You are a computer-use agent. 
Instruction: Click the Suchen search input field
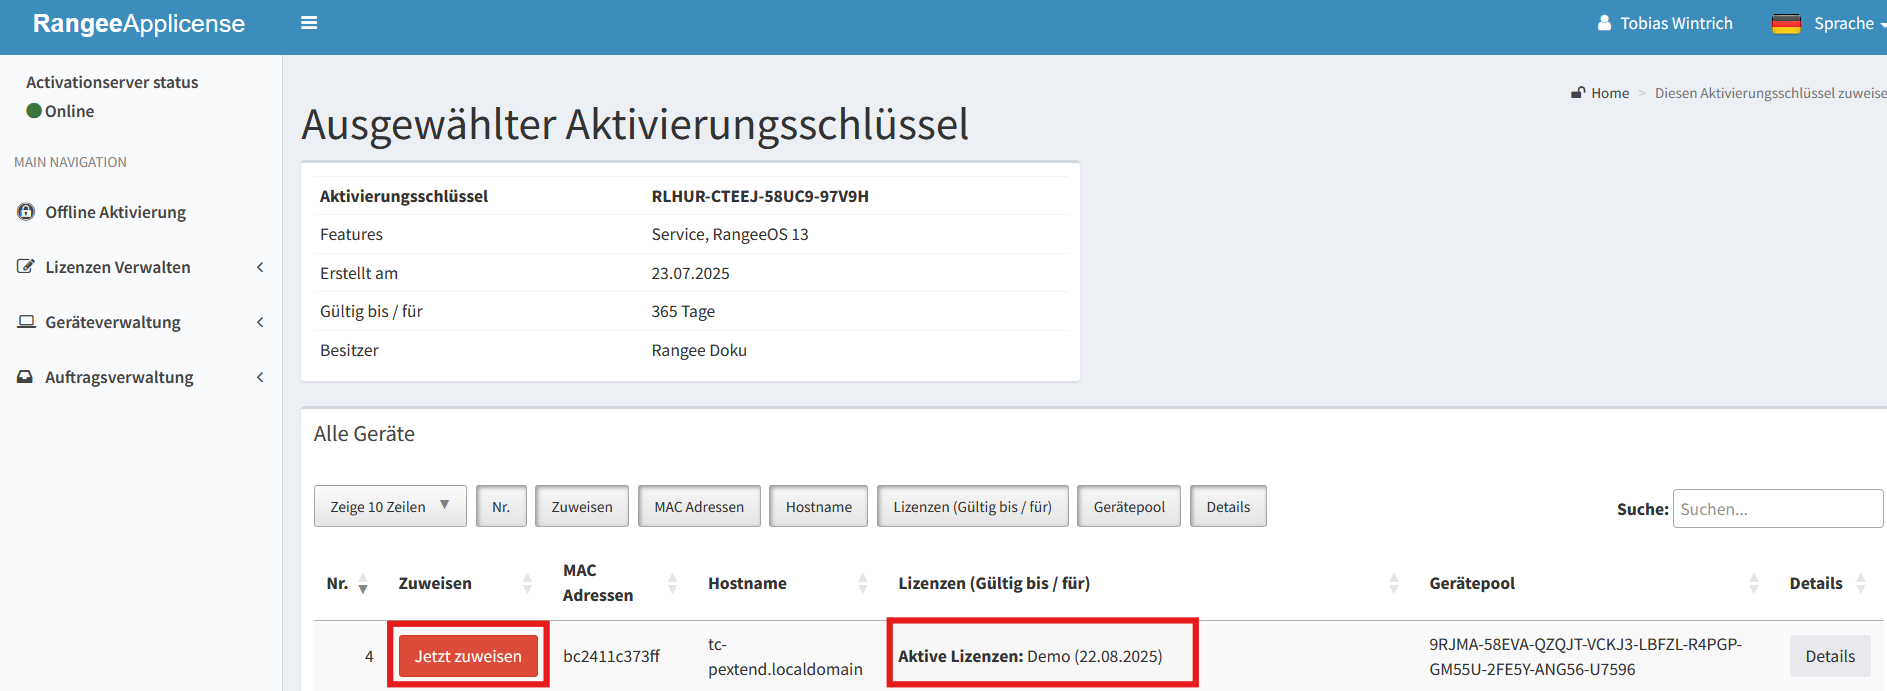1777,509
